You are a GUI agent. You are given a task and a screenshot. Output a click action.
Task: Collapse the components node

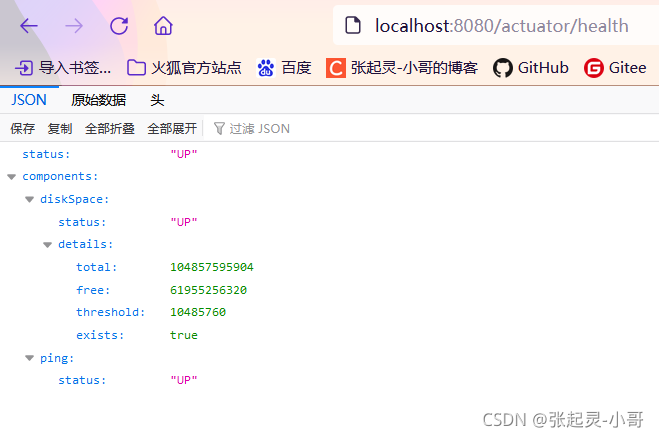point(12,177)
